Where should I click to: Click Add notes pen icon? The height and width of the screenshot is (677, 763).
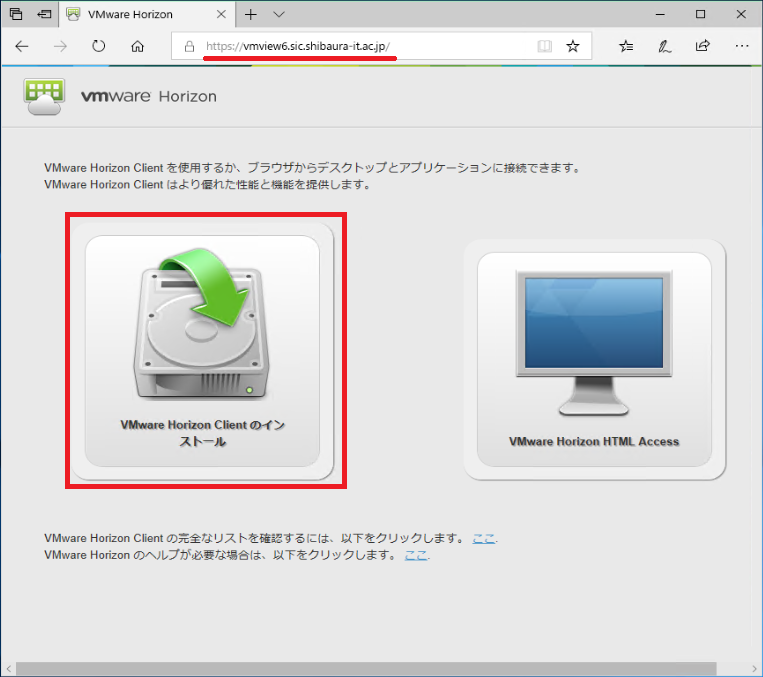(665, 46)
